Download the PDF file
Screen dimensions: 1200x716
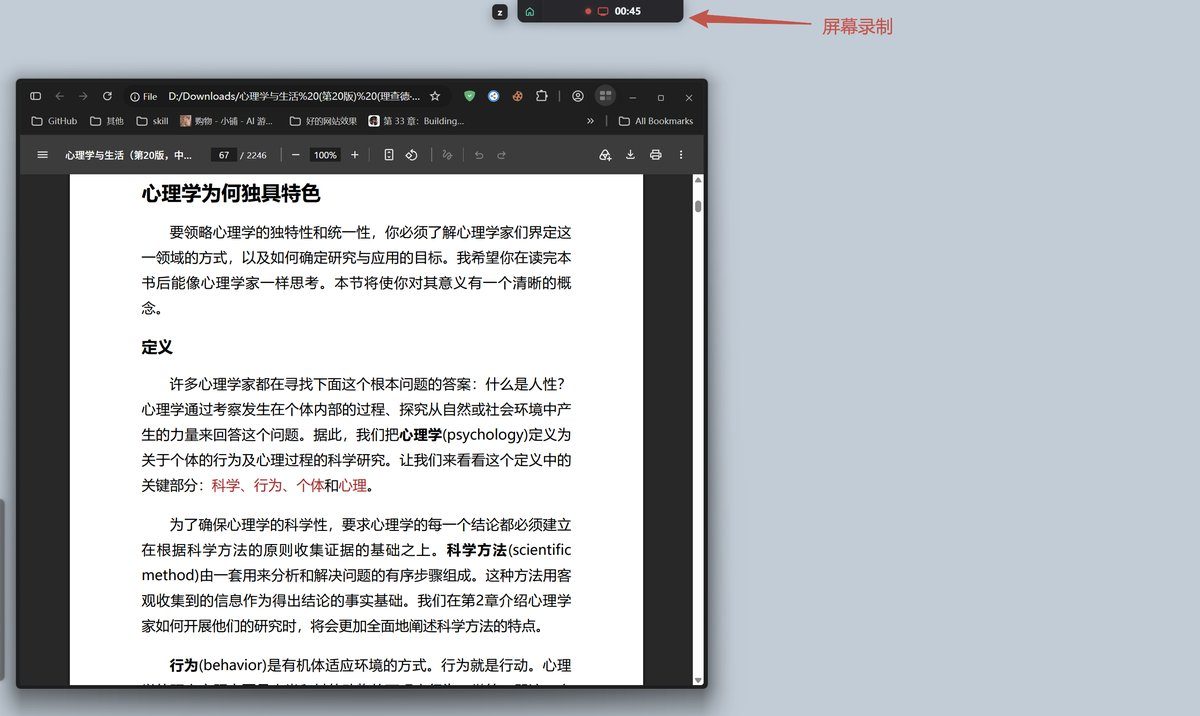click(x=630, y=155)
